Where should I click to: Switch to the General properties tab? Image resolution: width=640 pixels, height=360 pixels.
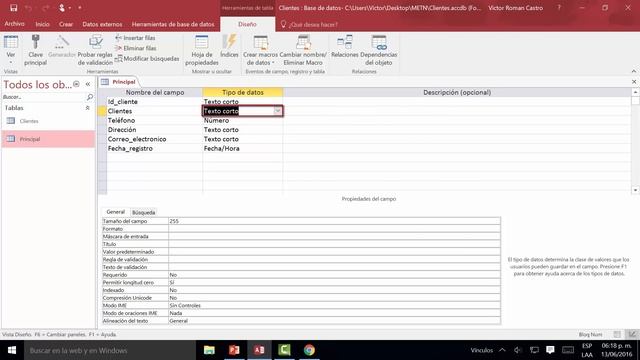(x=116, y=212)
